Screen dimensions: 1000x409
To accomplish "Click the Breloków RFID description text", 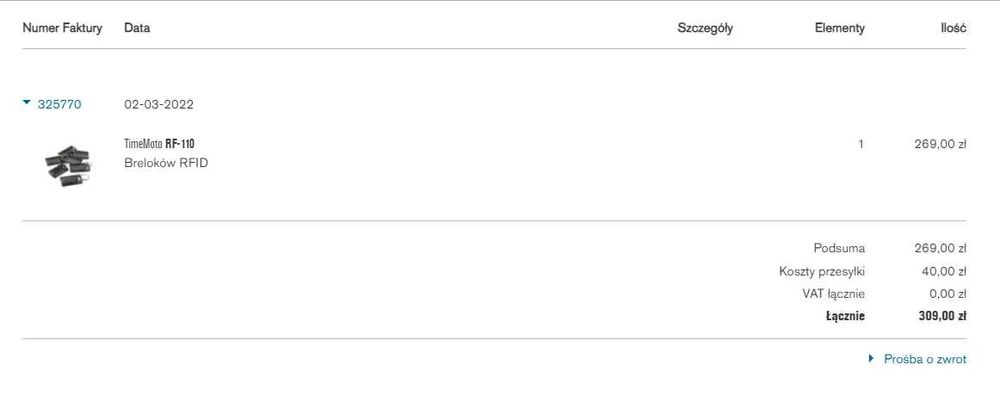I will (x=166, y=162).
